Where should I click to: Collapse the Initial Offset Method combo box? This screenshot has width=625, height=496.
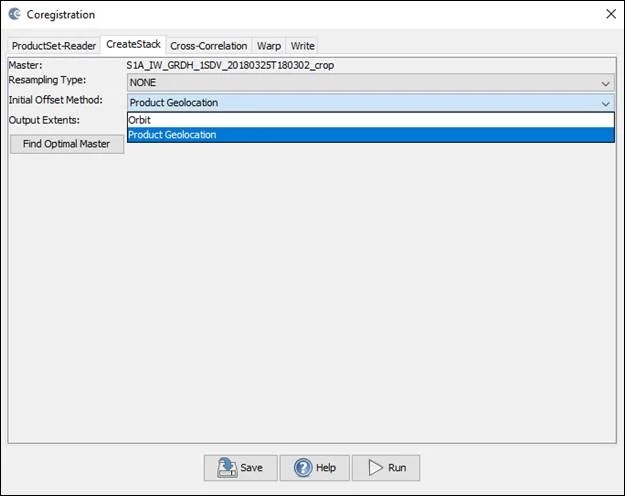tap(605, 102)
